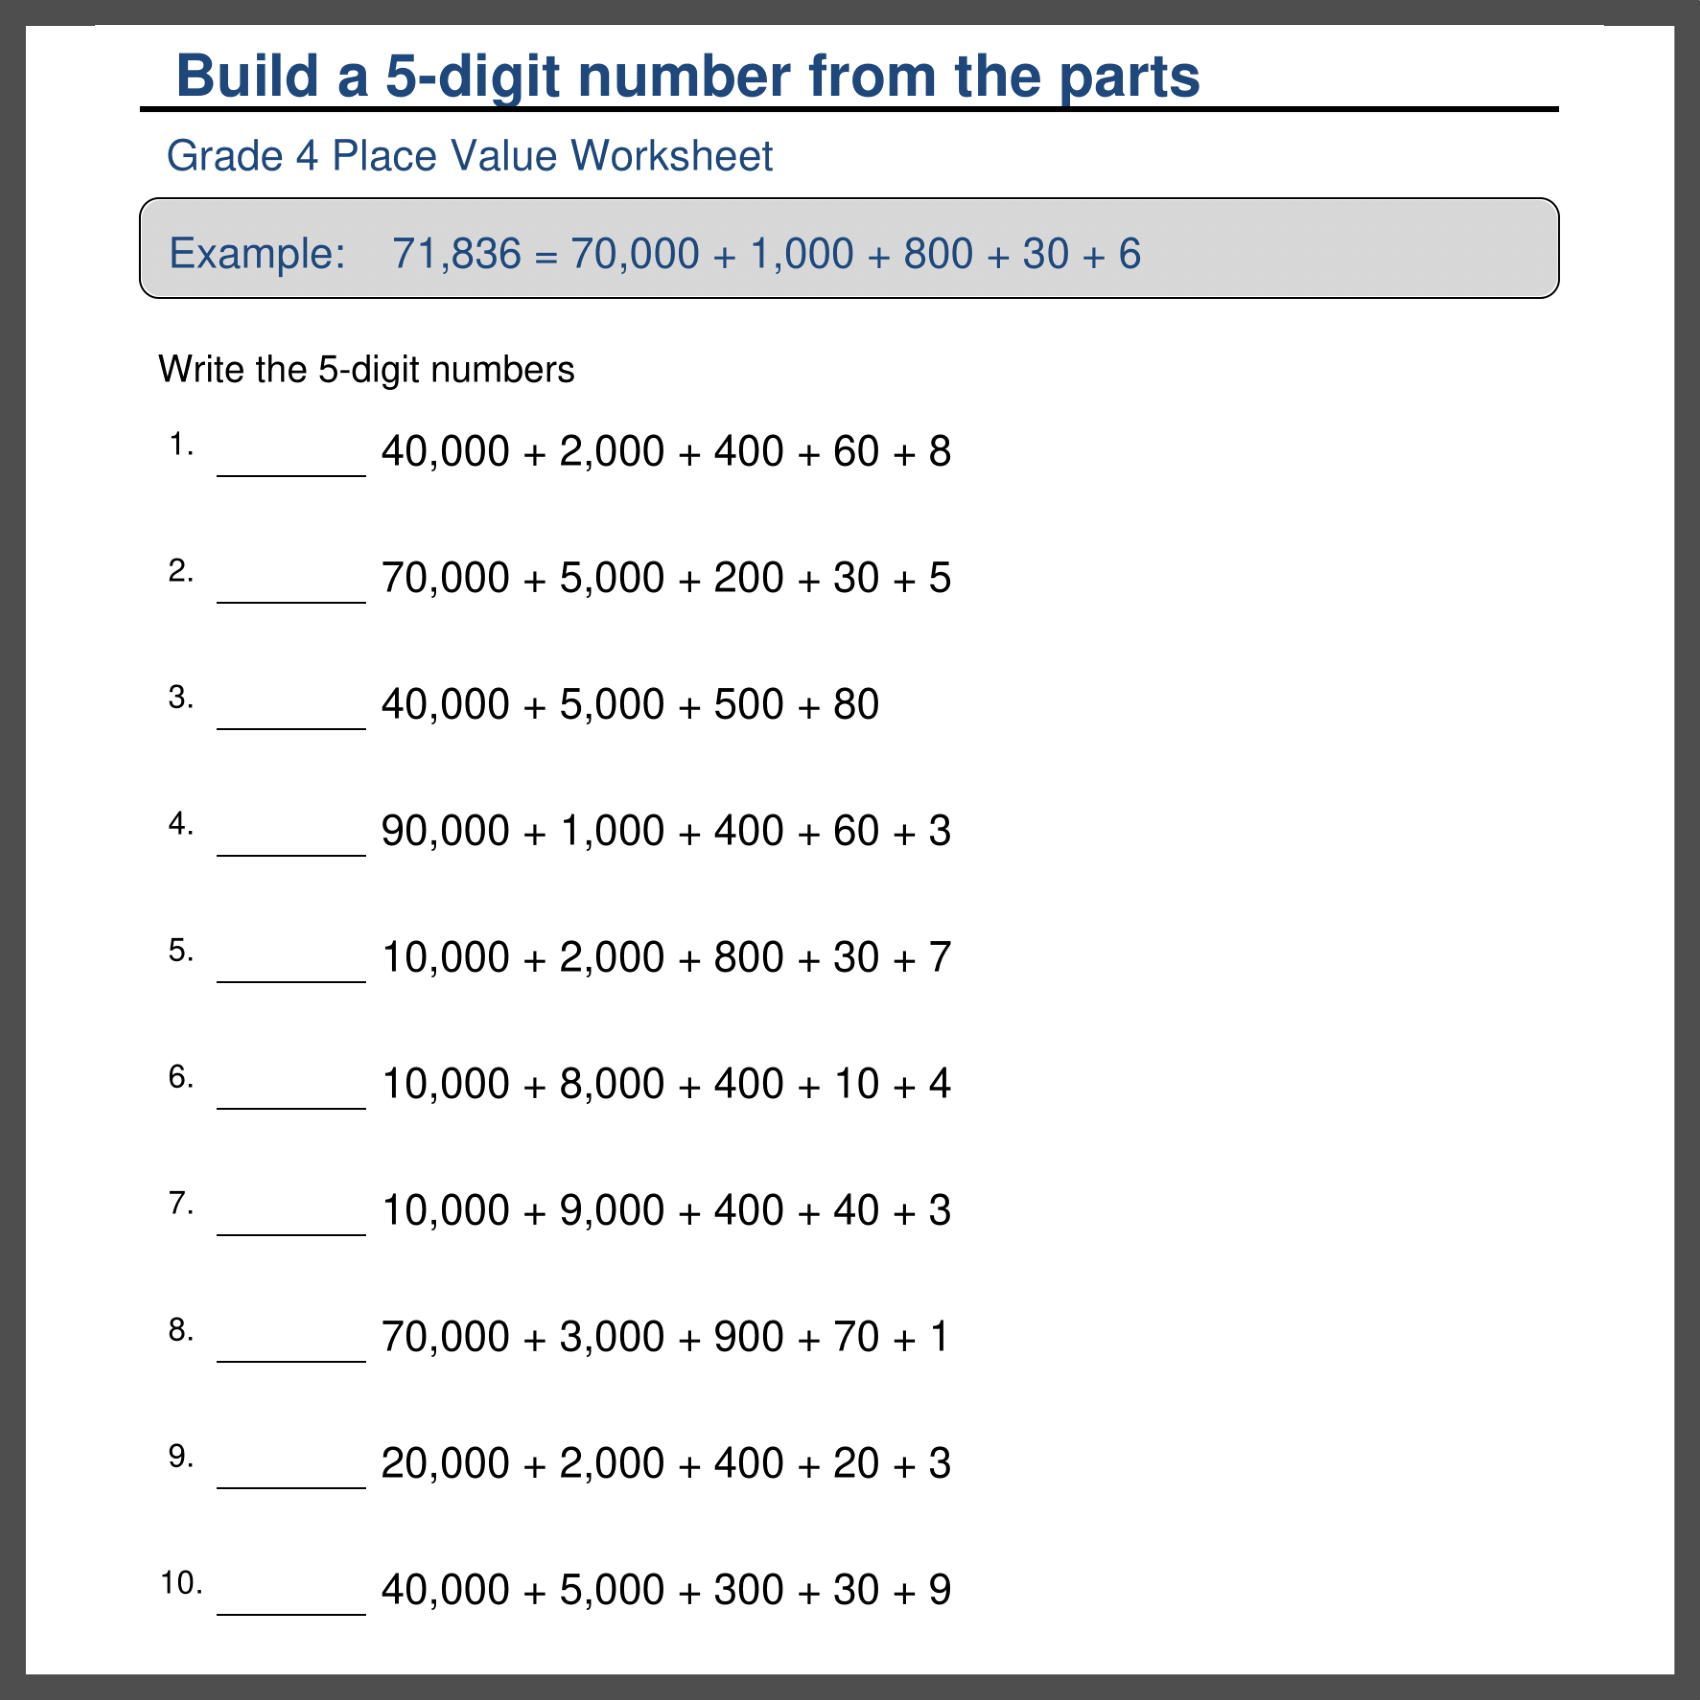Click the expression 40,000 + 5,000 + 500 + 80
Viewport: 1700px width, 1700px height.
coord(630,705)
